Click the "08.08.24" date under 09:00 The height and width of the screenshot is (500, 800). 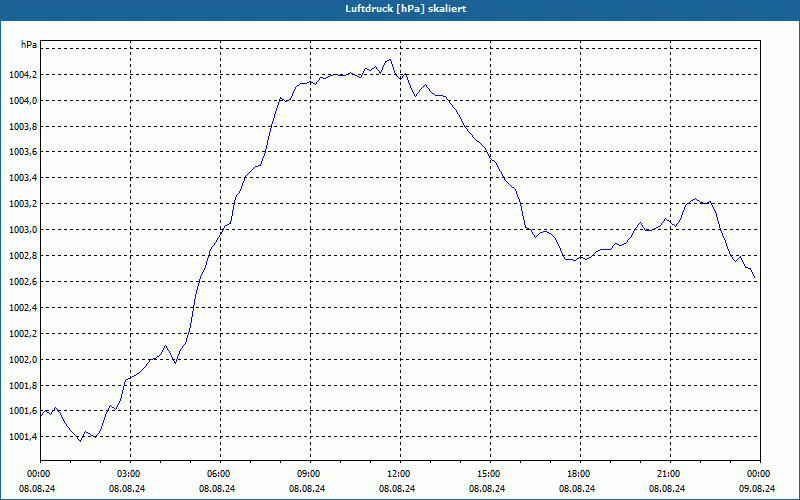307,488
